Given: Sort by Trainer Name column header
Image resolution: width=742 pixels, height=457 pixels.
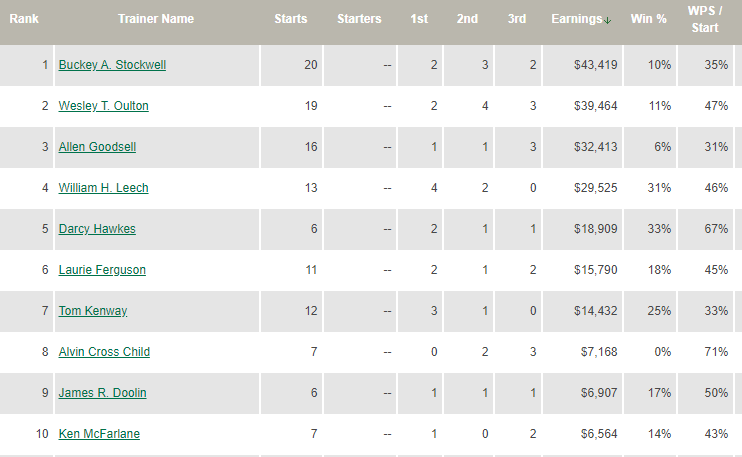Looking at the screenshot, I should [x=156, y=19].
